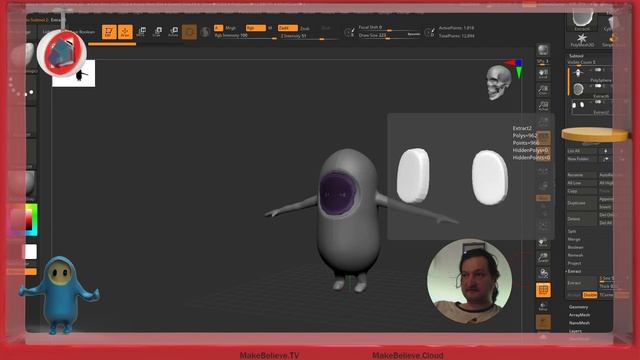Click the brush icon left of ActivePoints
640x360 pixels.
429,32
